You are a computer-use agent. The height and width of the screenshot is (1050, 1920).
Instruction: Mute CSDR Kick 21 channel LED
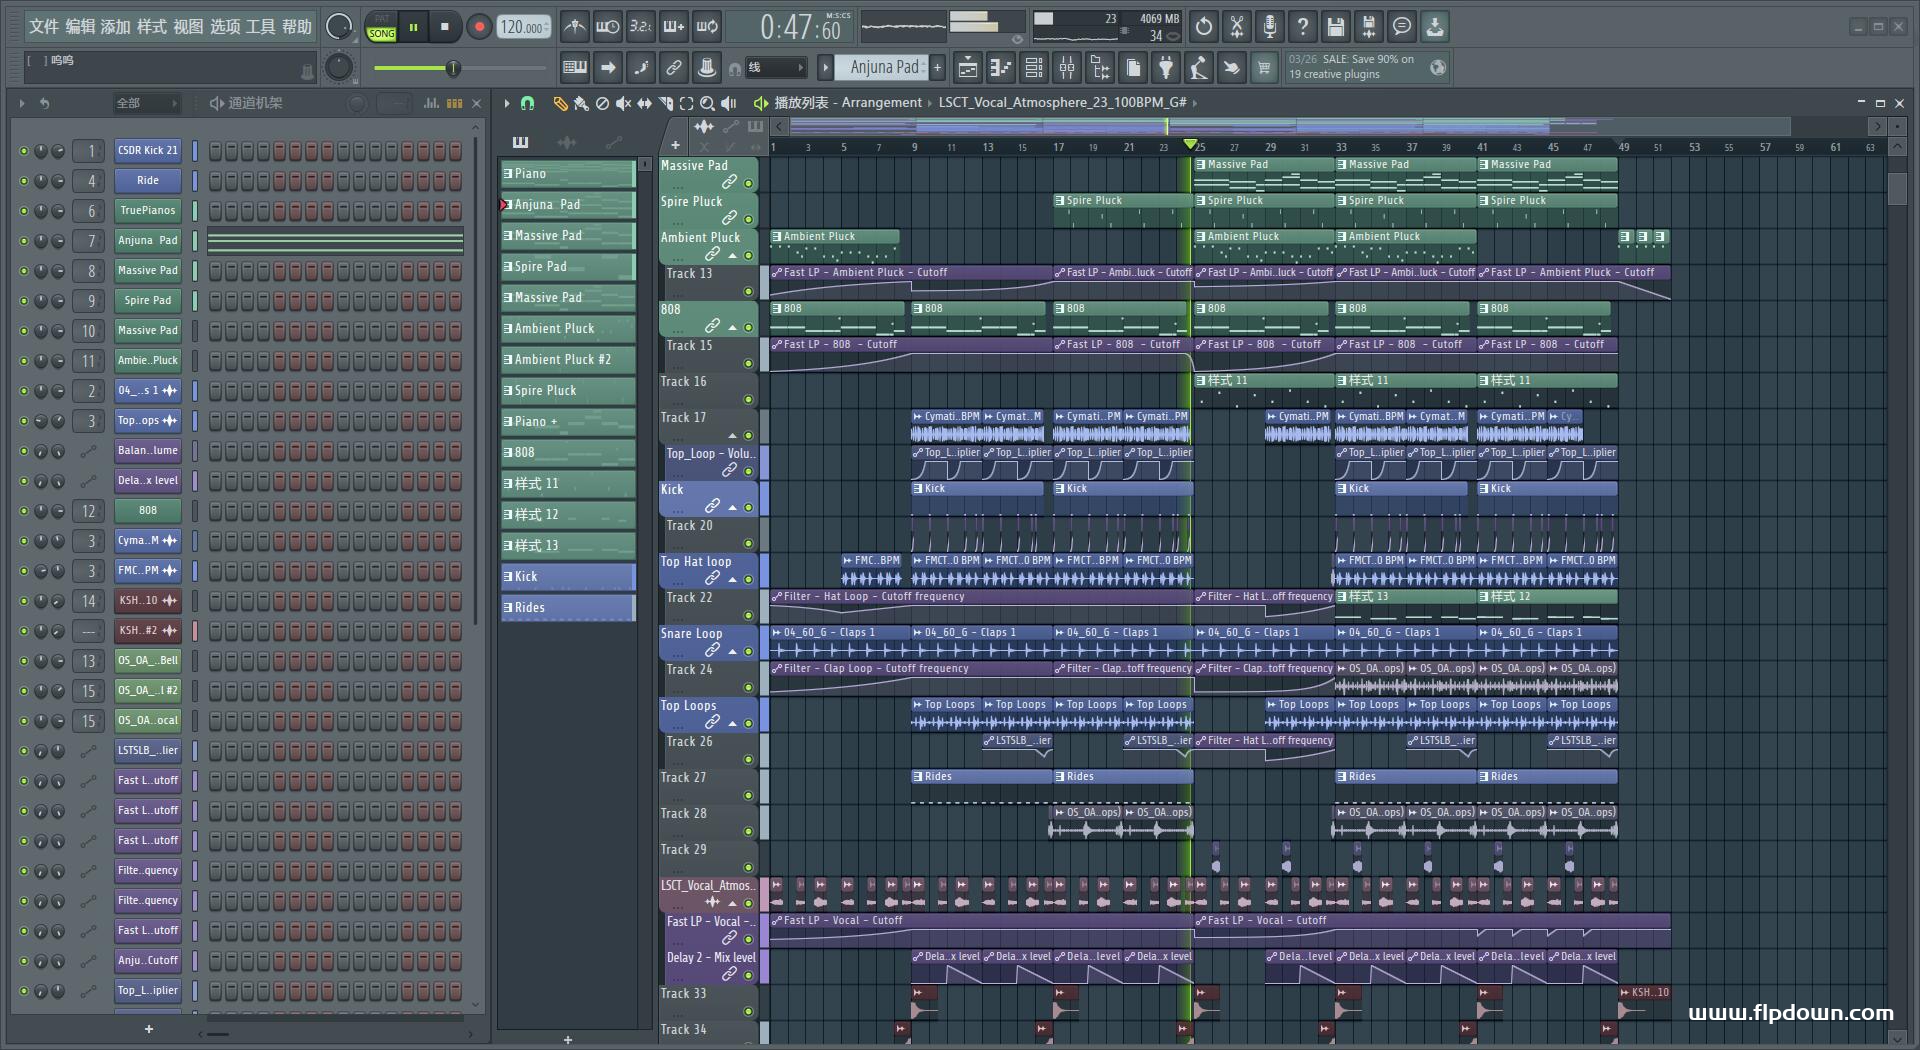[x=24, y=151]
